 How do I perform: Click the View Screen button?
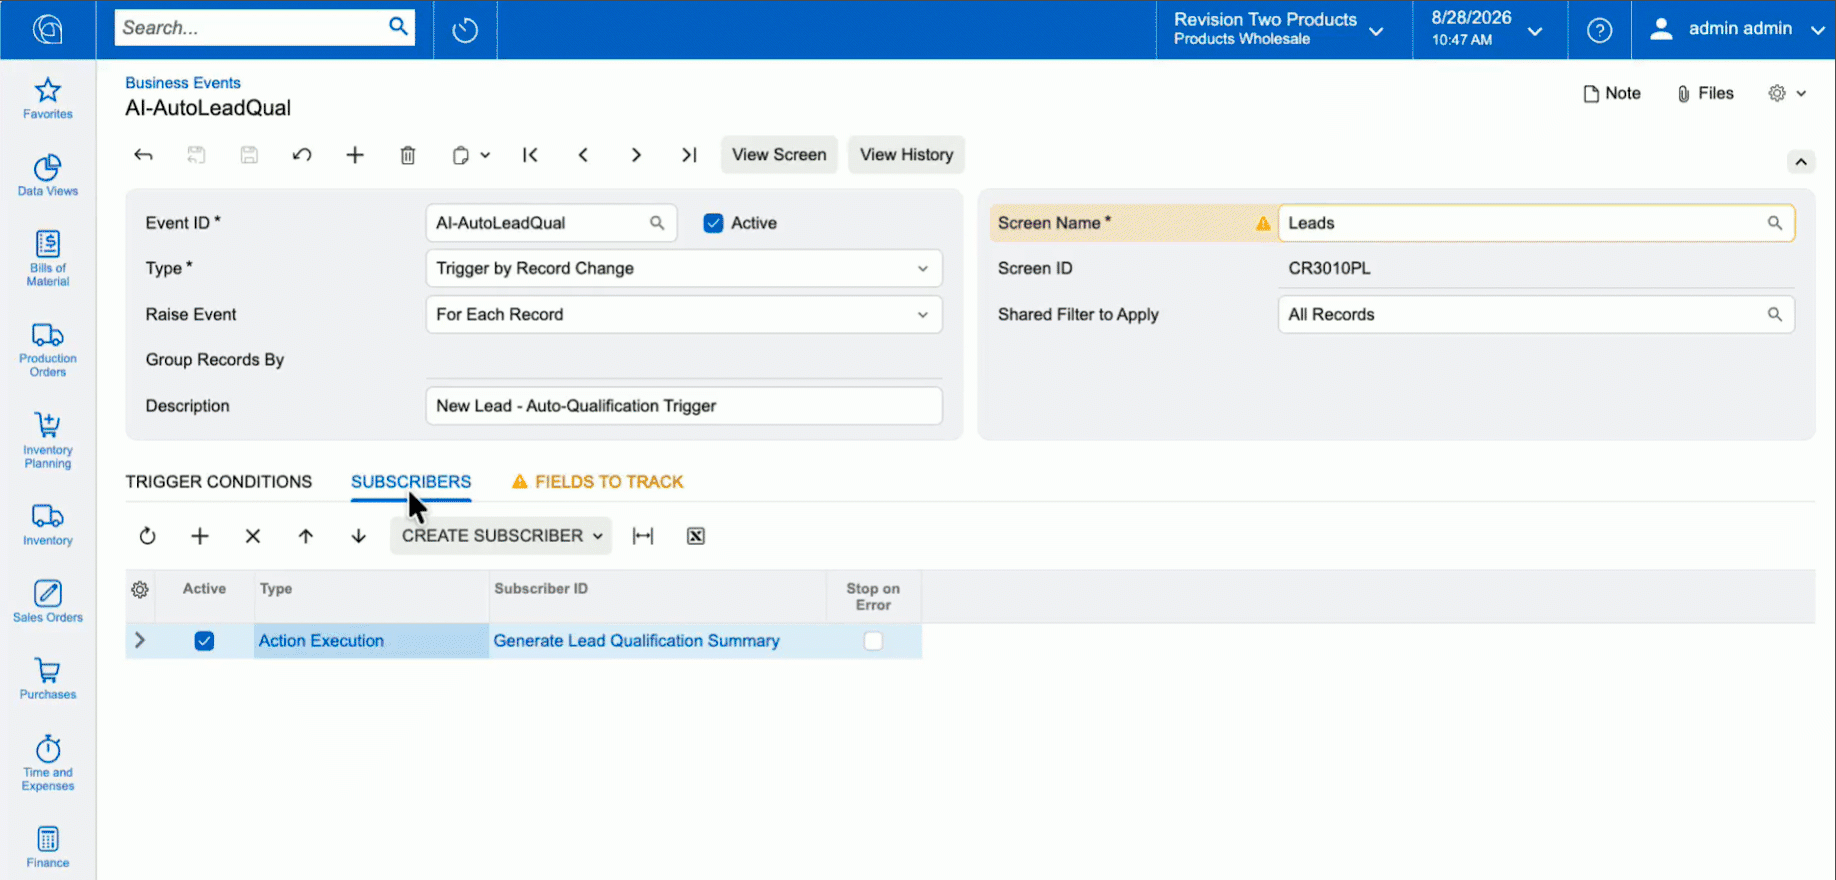(x=779, y=155)
